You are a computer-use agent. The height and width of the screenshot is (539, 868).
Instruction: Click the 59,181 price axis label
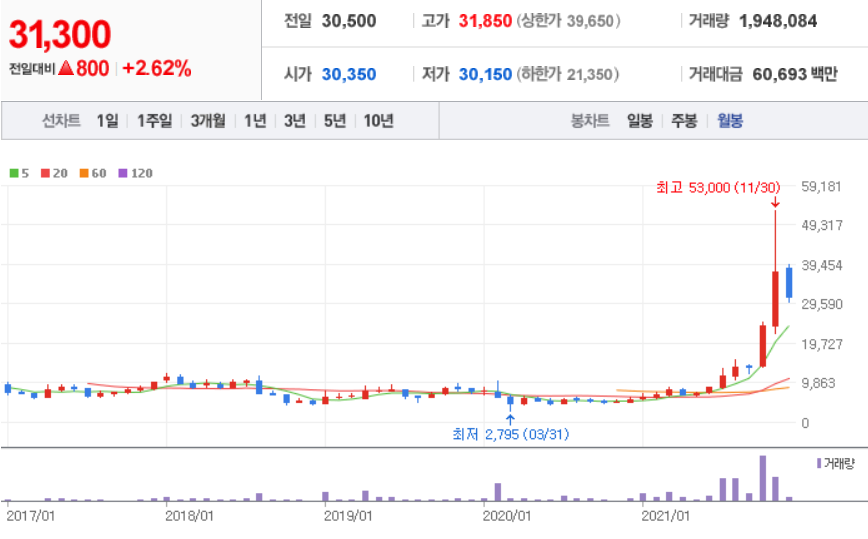(822, 186)
